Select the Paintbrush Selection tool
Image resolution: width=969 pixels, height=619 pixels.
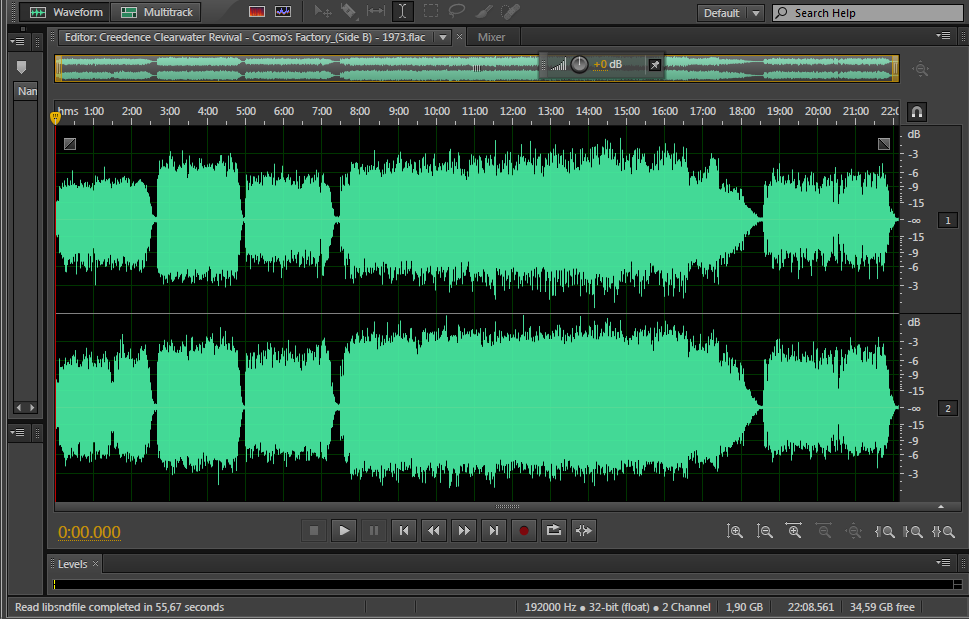pyautogui.click(x=484, y=11)
